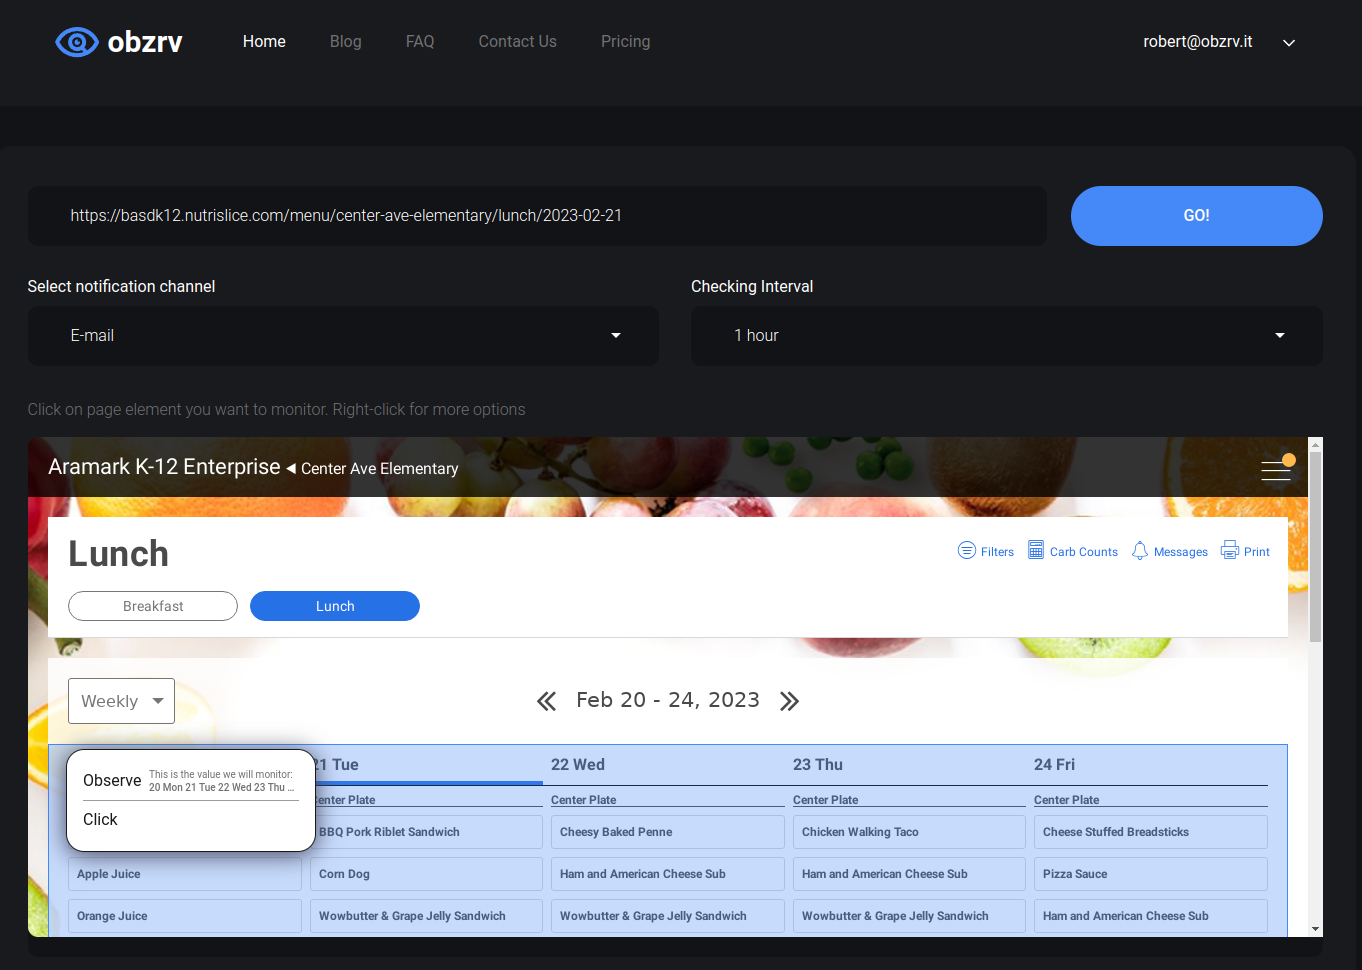This screenshot has height=970, width=1362.
Task: Click Thursday Ham and American Cheese Sub
Action: coord(909,874)
